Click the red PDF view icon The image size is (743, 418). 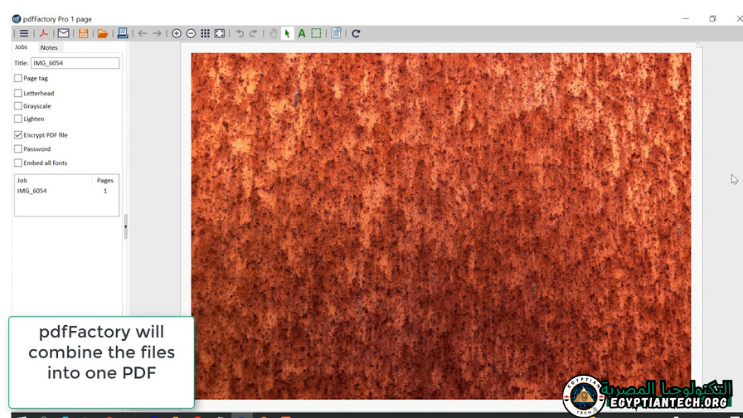(x=44, y=33)
